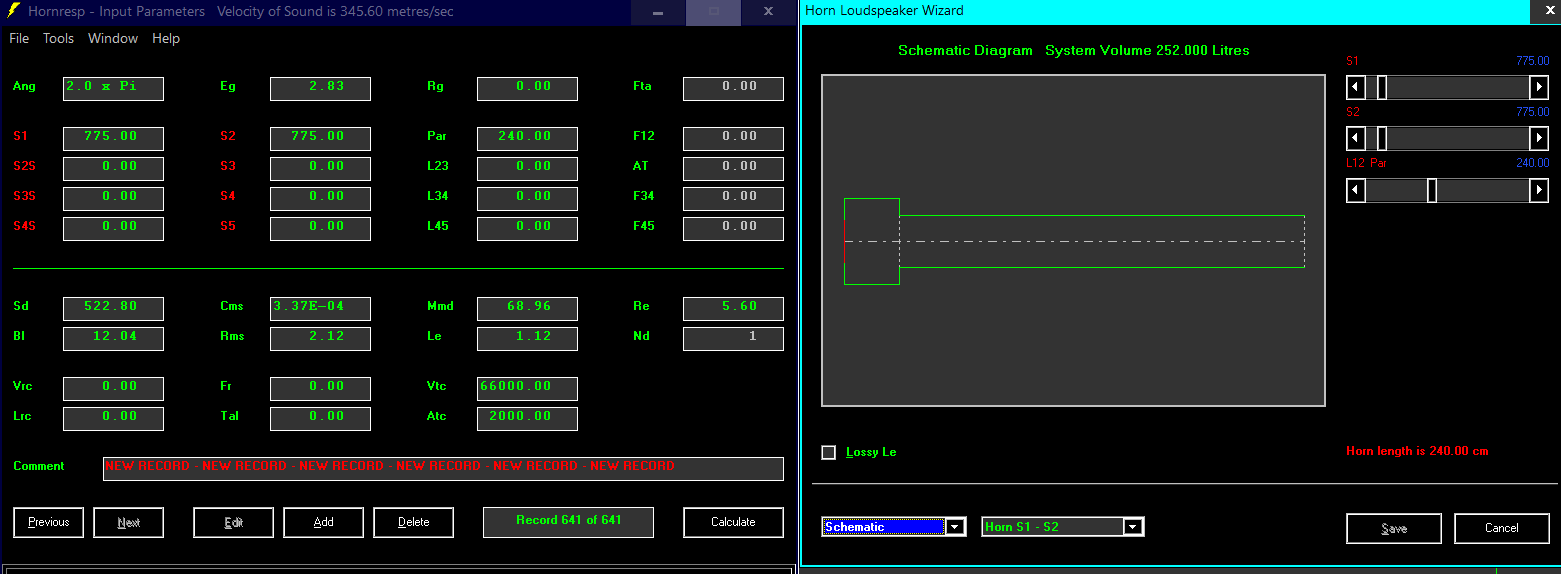Click the Tal value field
Viewport: 1561px width, 574px height.
320,418
